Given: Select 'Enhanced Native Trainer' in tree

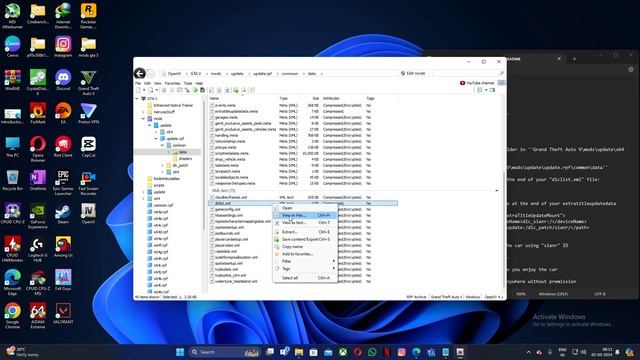Looking at the screenshot, I should (173, 105).
